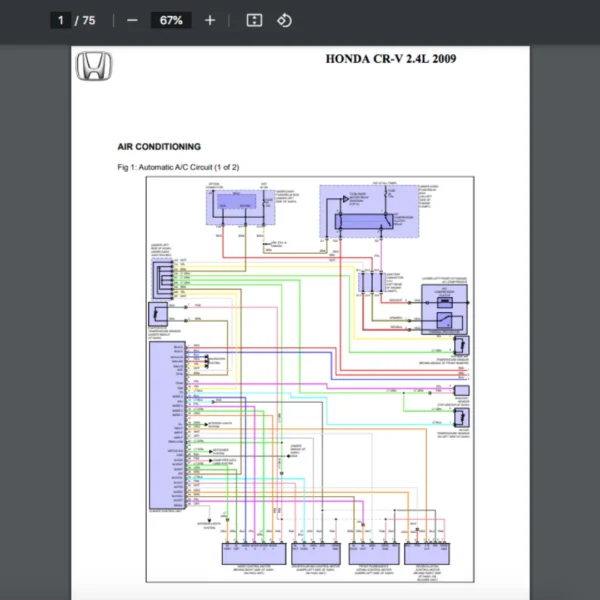600x600 pixels.
Task: Select the page number input field
Action: click(x=61, y=20)
